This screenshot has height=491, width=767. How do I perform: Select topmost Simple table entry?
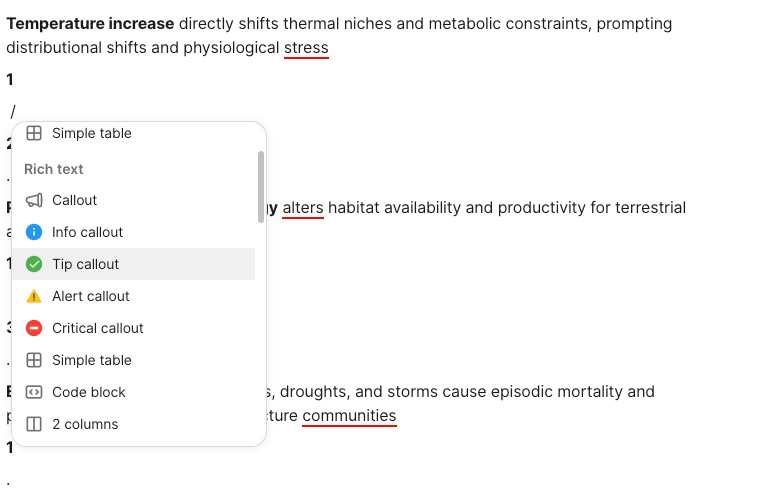[x=92, y=133]
